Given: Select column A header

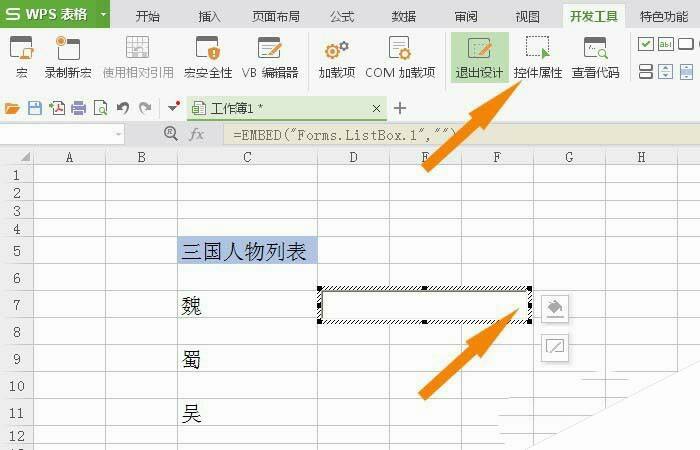Looking at the screenshot, I should coord(69,157).
